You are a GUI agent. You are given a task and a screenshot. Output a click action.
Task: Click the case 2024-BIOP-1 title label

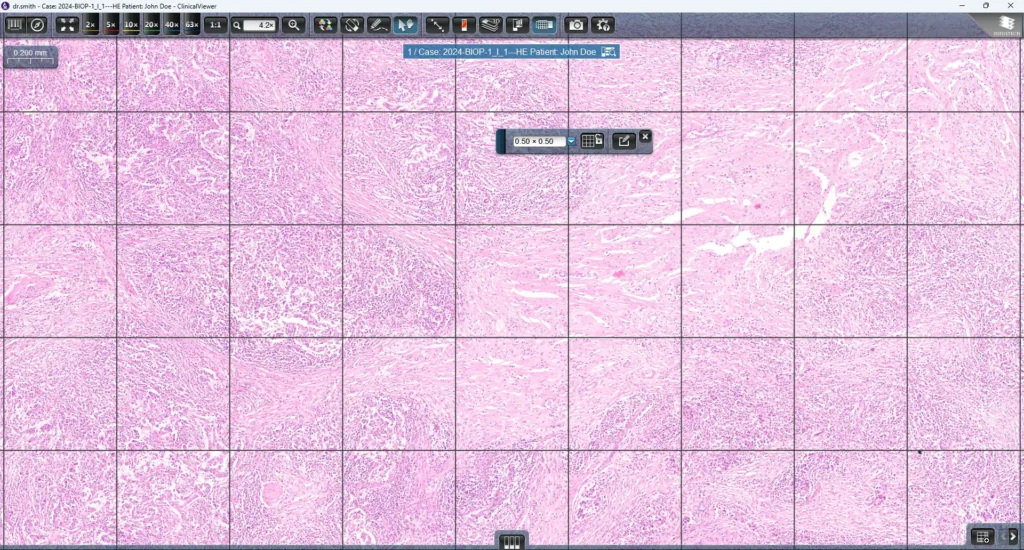coord(502,52)
